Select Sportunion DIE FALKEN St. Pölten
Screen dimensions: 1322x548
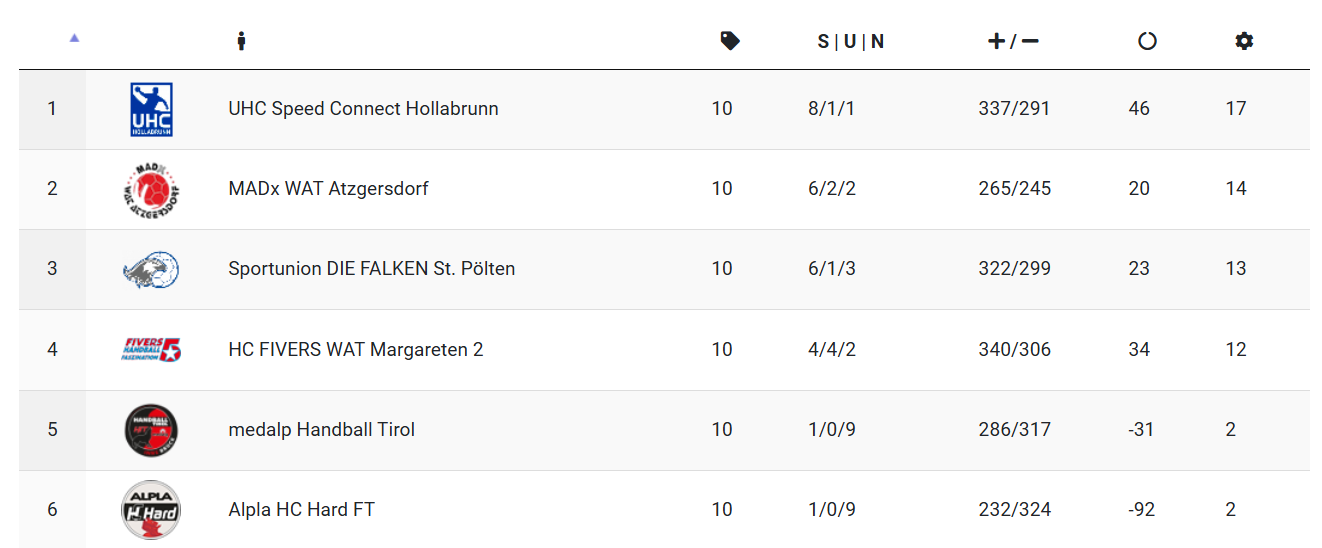coord(372,268)
